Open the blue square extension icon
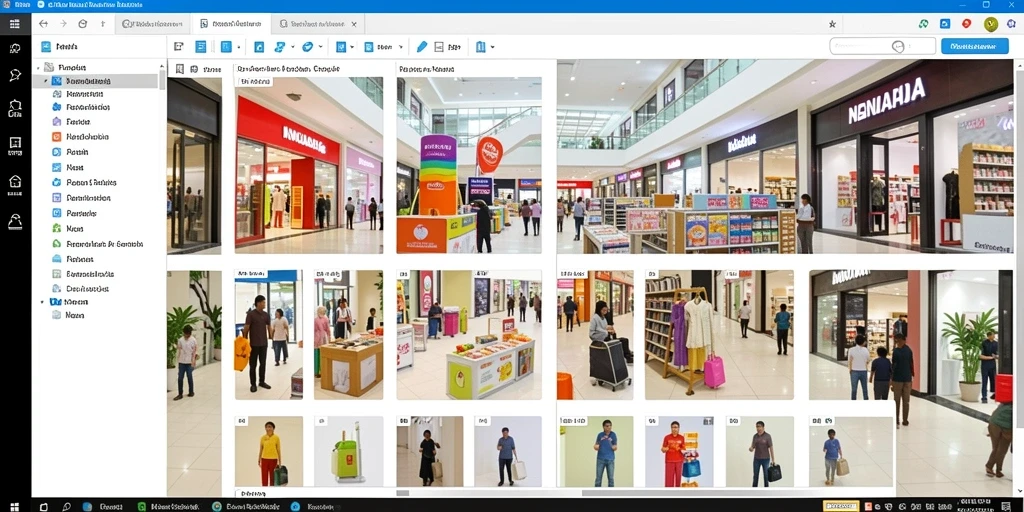Image resolution: width=1024 pixels, height=512 pixels. coord(945,24)
